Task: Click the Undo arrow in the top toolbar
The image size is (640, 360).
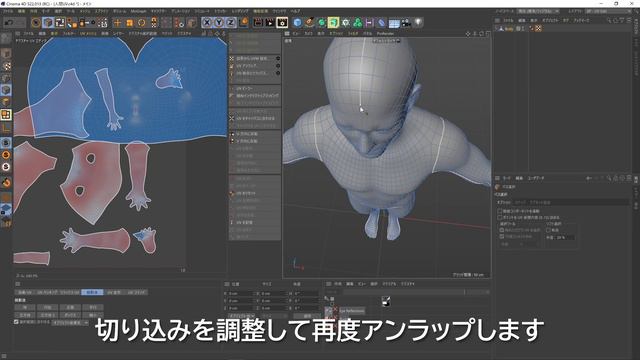Action: tap(8, 23)
